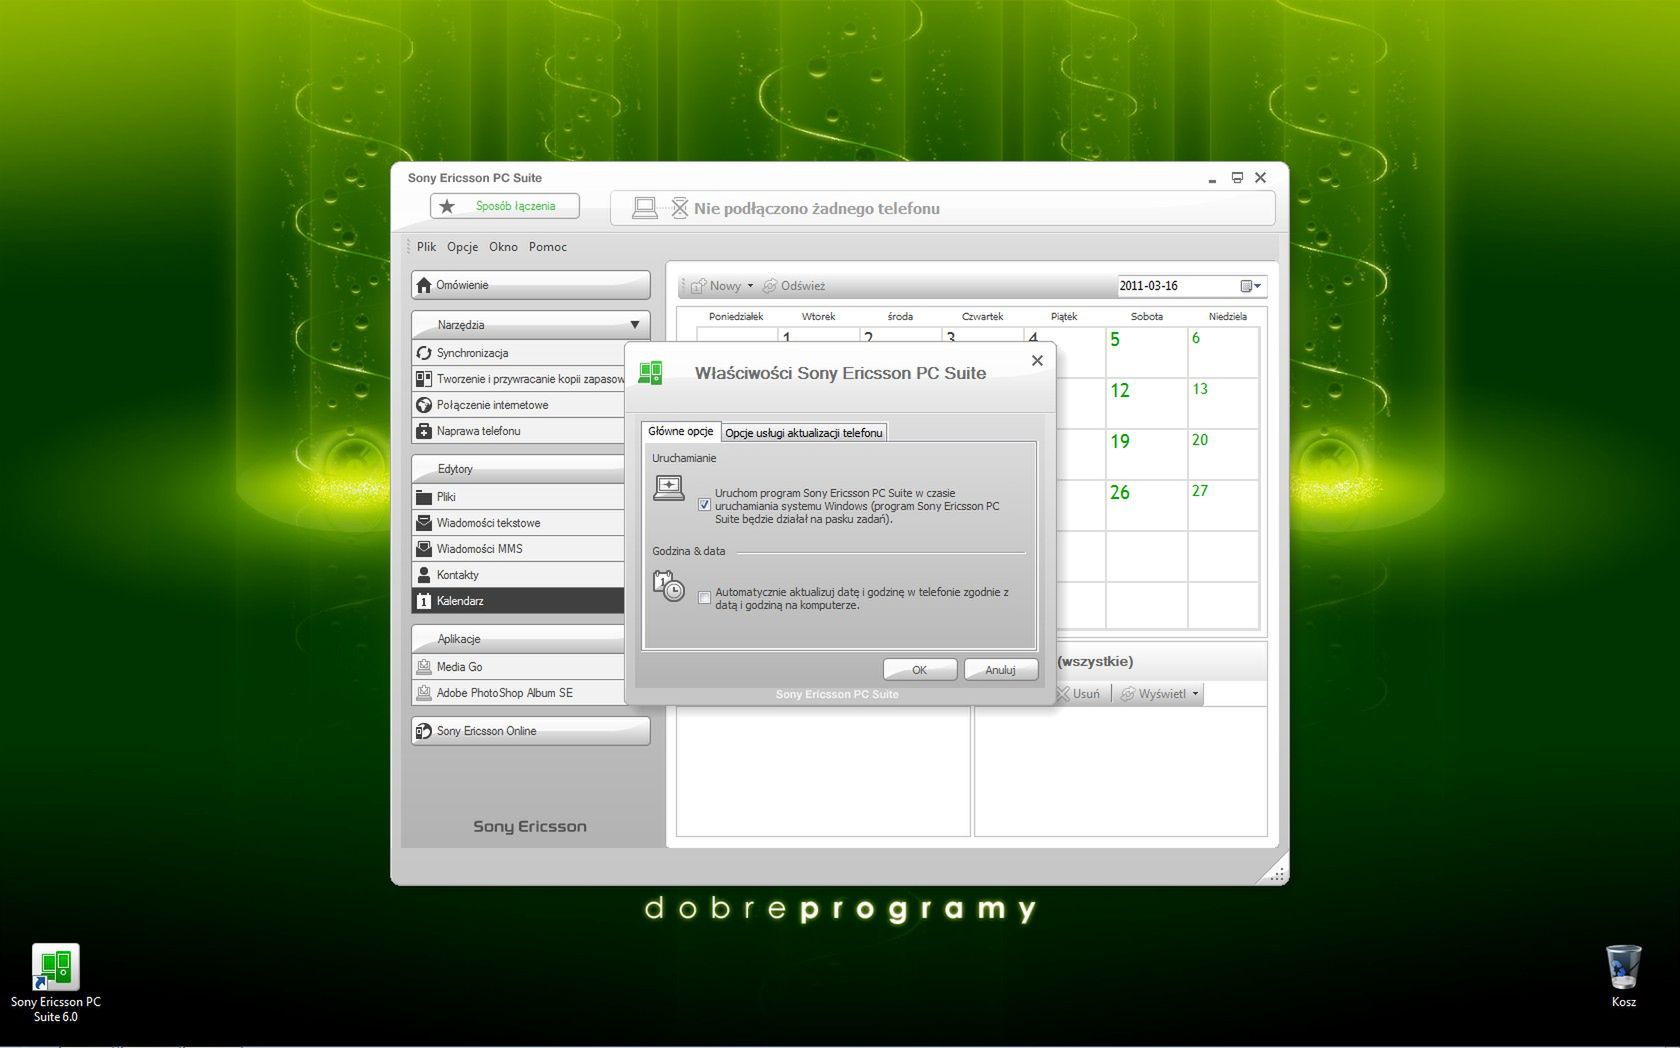Viewport: 1680px width, 1048px height.
Task: Select calendar day 13
Action: coord(1223,403)
